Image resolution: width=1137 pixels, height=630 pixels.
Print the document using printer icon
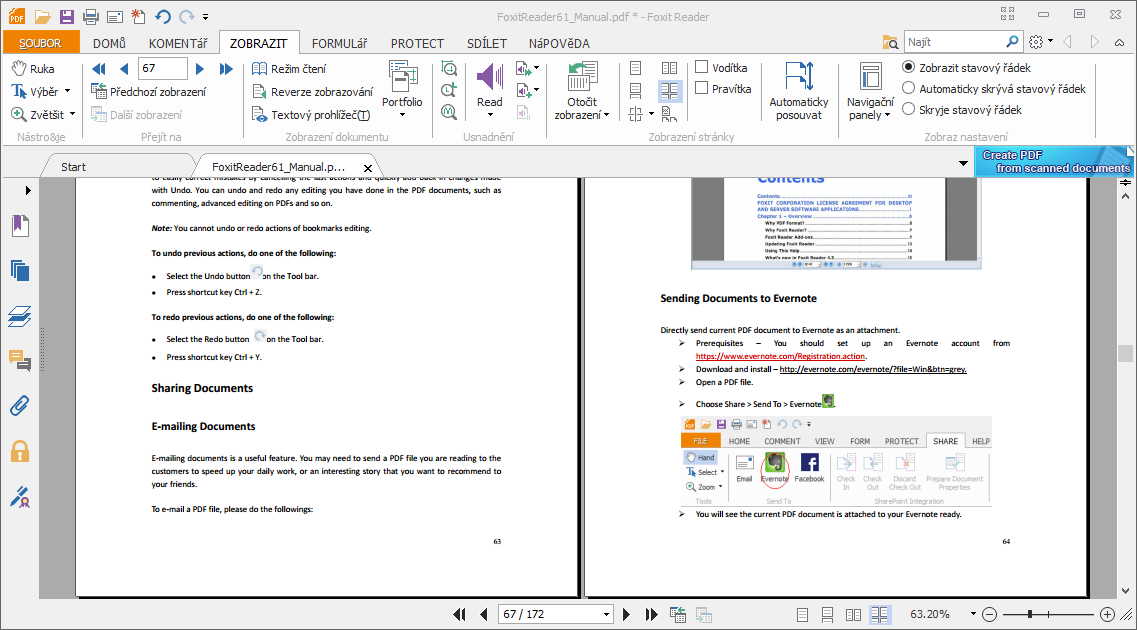(91, 17)
